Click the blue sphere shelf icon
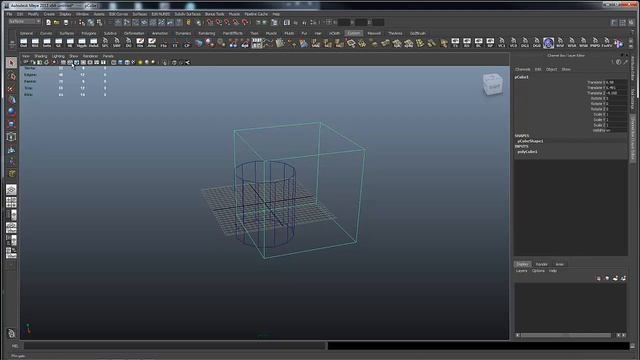Image resolution: width=640 pixels, height=360 pixels. coord(548,42)
